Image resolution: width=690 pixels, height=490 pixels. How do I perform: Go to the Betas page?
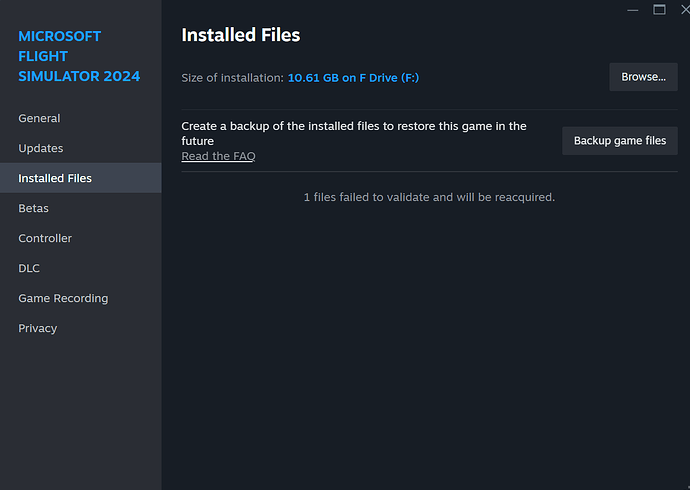coord(33,208)
